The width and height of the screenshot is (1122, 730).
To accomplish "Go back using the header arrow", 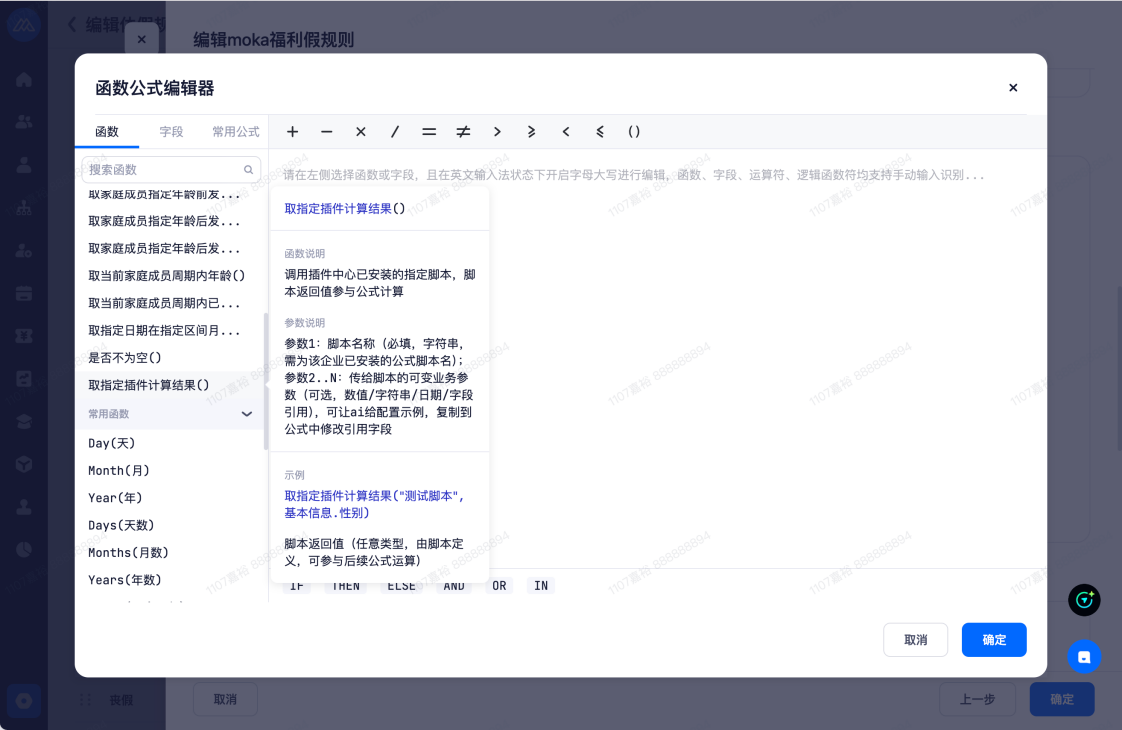I will 72,24.
